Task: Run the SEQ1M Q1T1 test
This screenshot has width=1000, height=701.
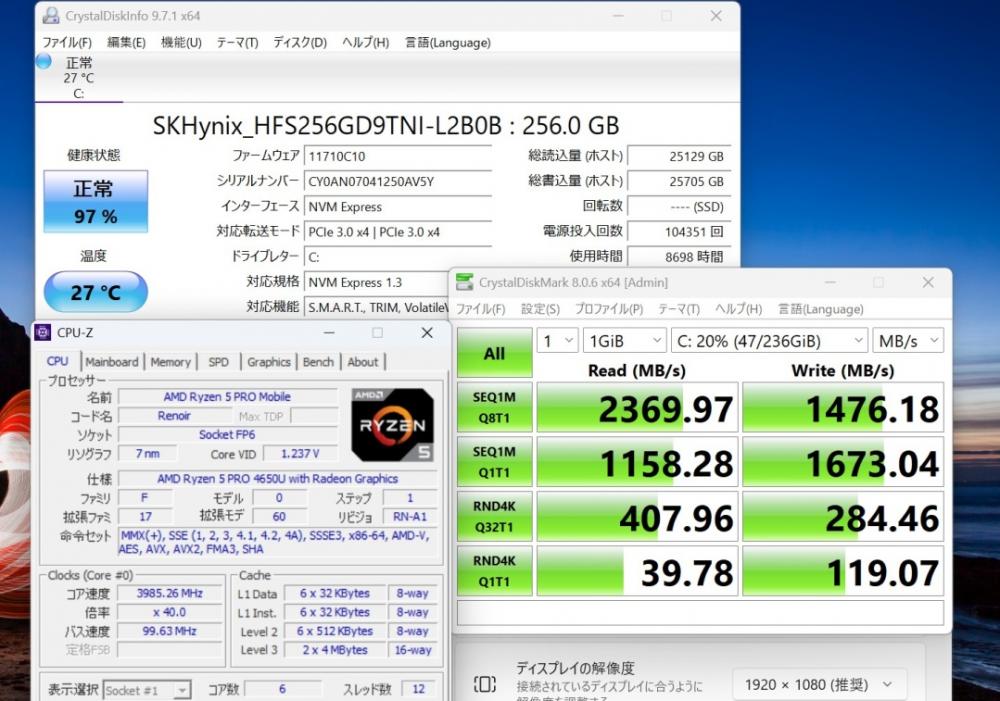Action: [x=494, y=462]
